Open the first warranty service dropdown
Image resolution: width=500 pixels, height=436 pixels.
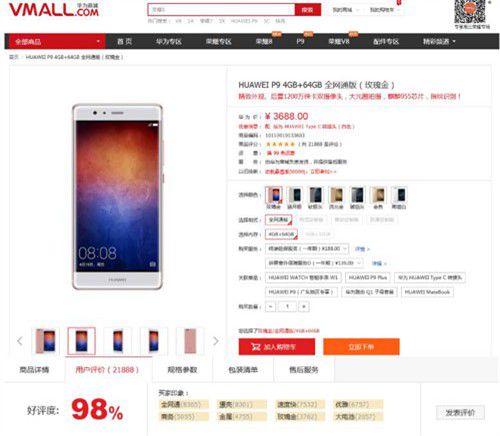[307, 249]
